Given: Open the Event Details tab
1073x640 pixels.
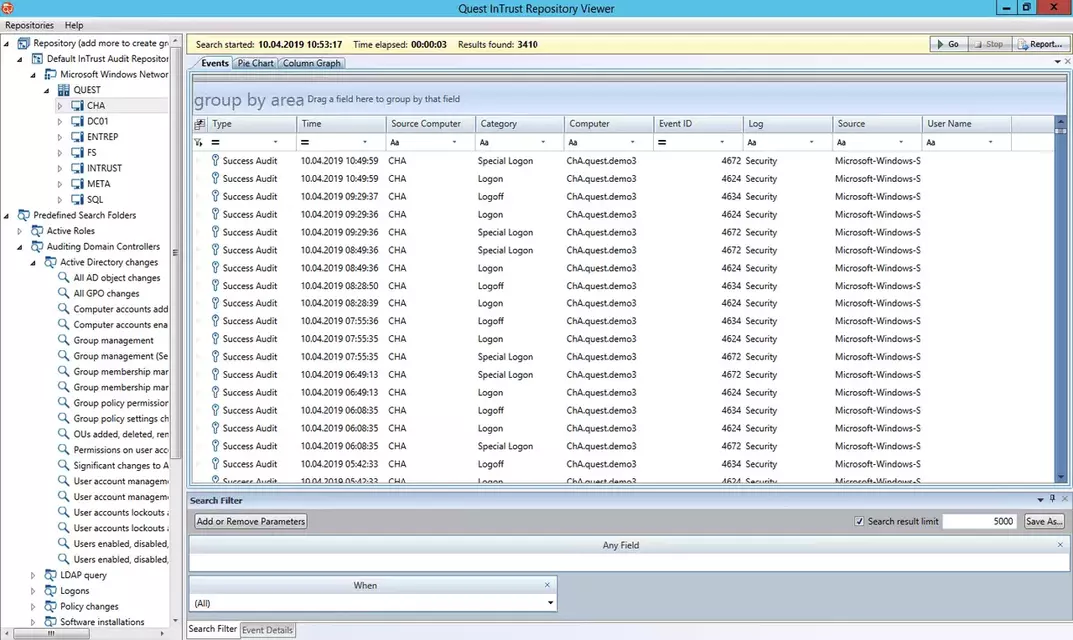Looking at the screenshot, I should coord(268,630).
